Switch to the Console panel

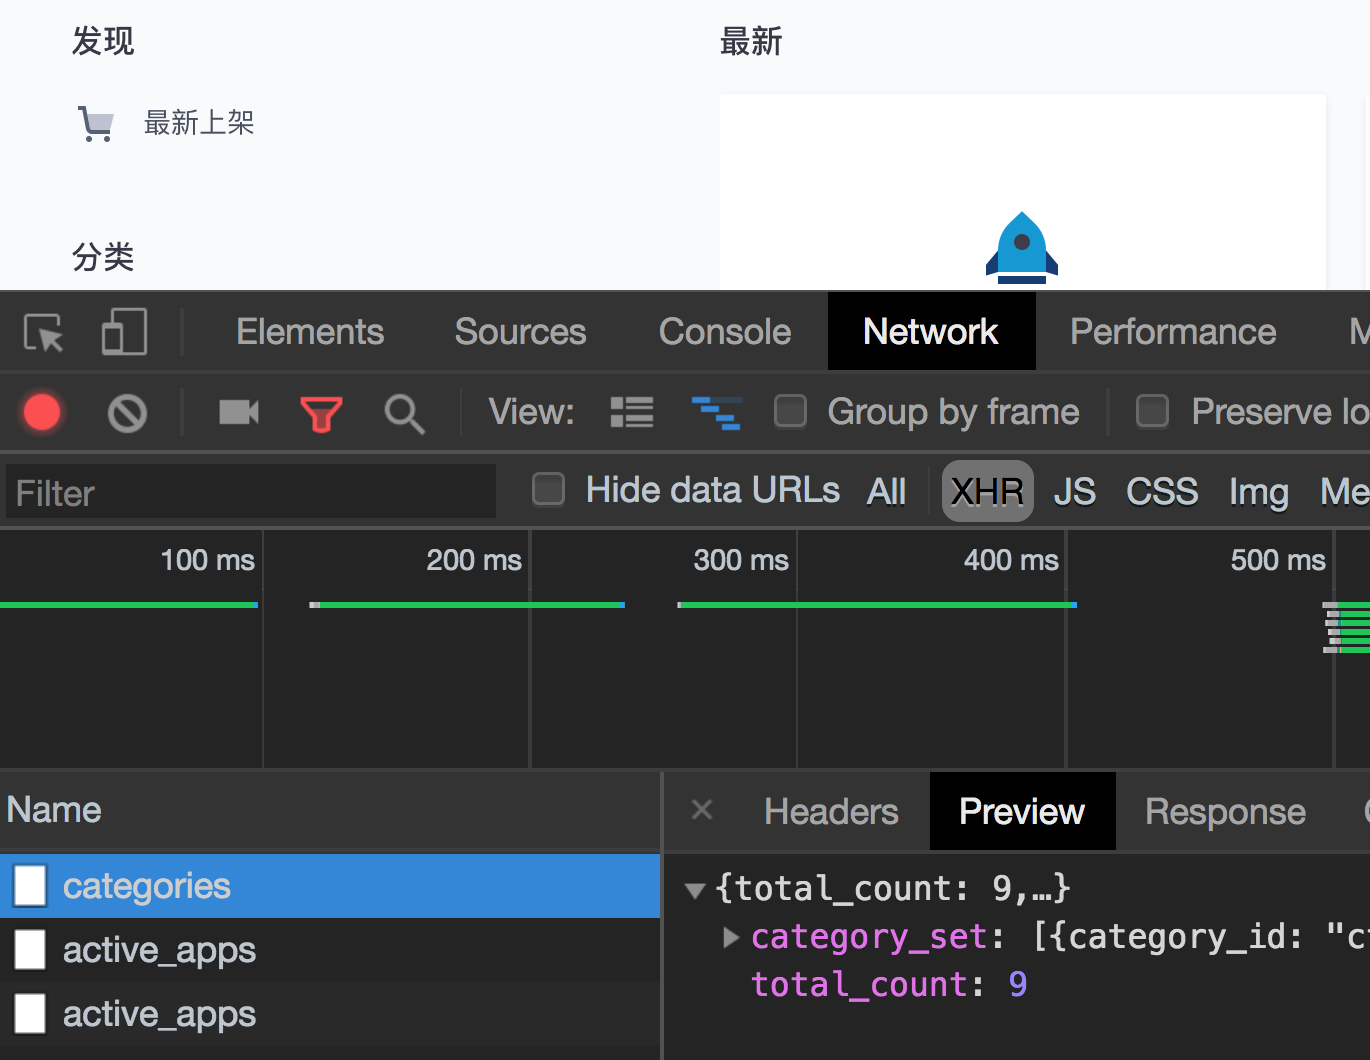click(724, 331)
